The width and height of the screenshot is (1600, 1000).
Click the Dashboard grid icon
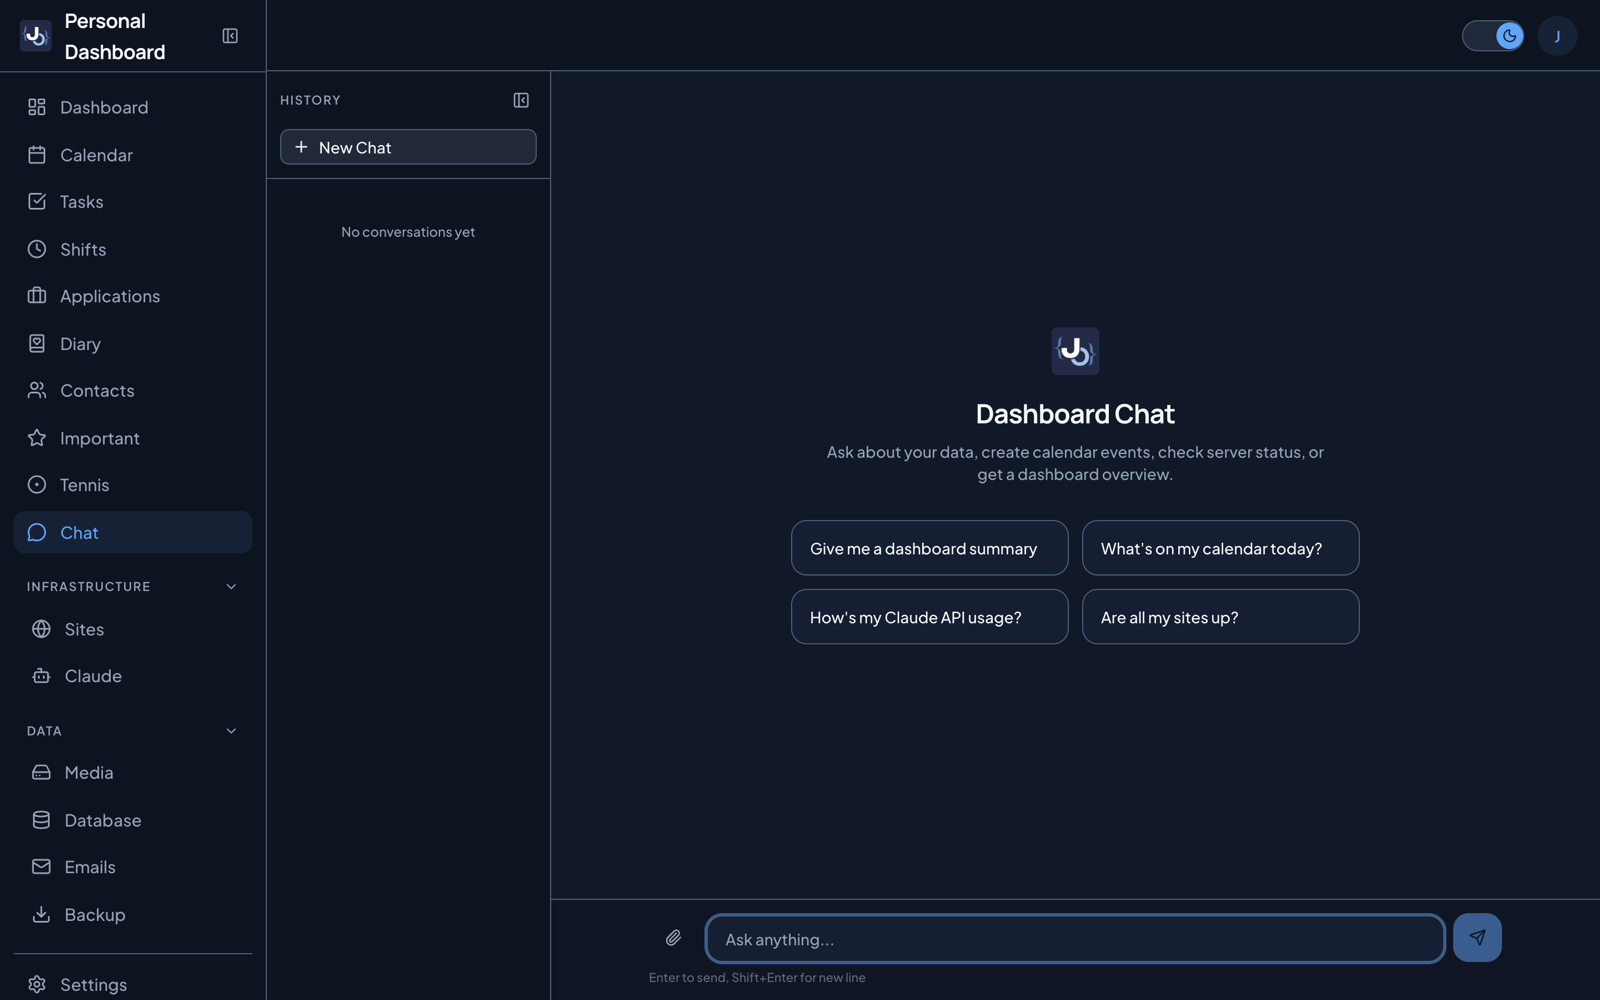37,107
